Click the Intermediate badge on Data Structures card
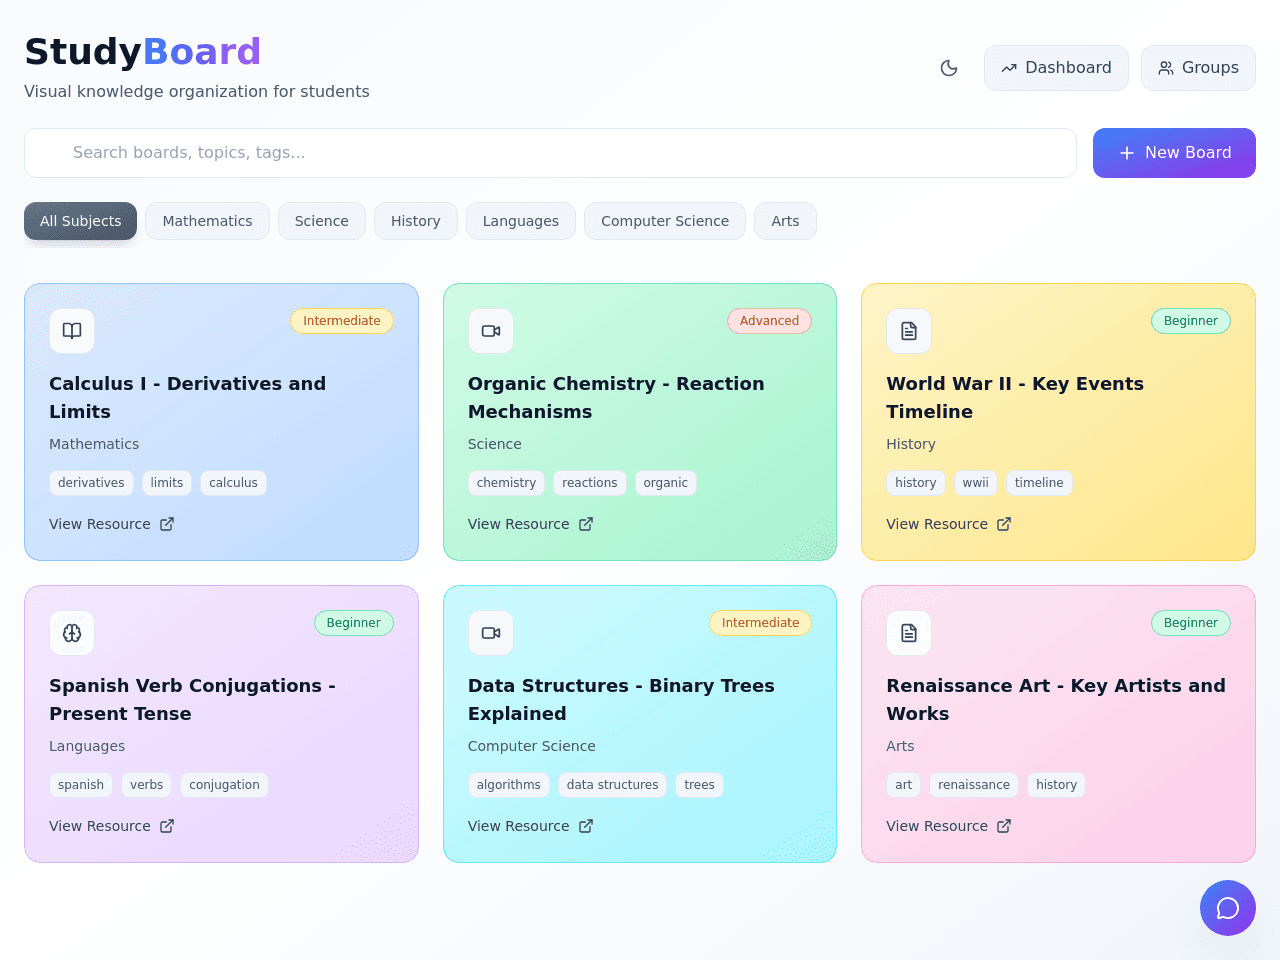Image resolution: width=1280 pixels, height=960 pixels. pos(760,623)
